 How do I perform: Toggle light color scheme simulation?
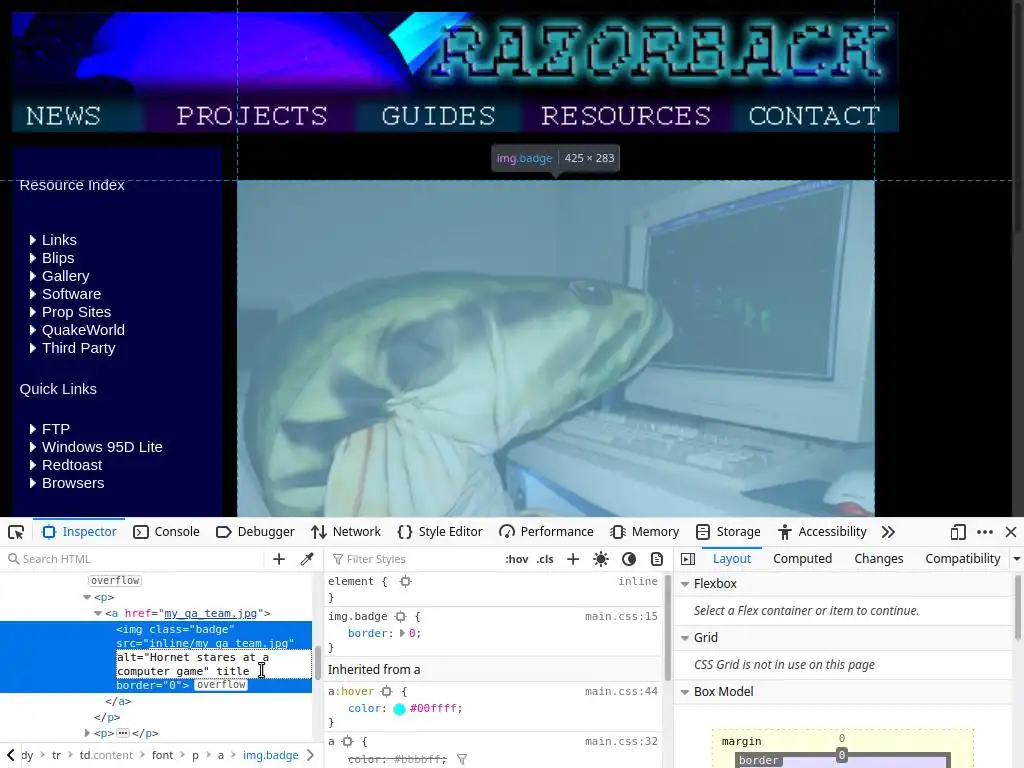(601, 559)
